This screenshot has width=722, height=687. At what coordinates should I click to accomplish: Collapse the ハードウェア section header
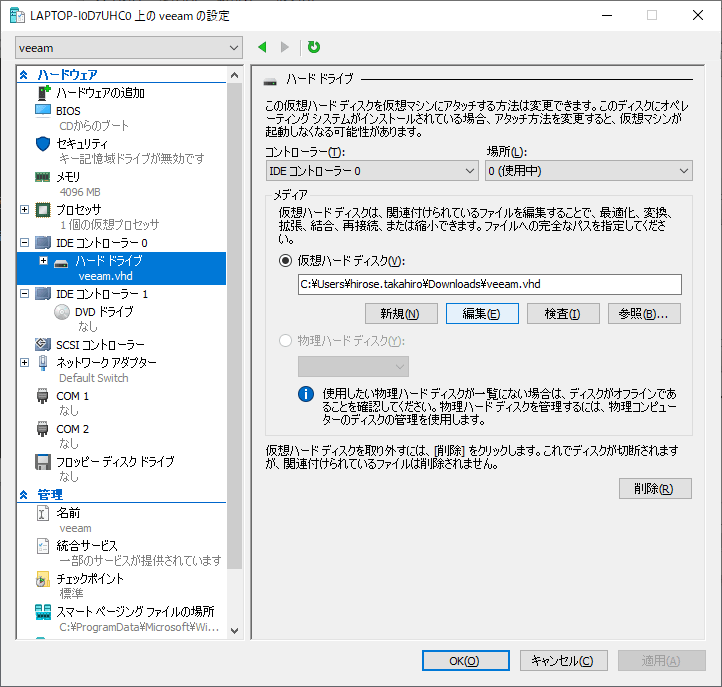point(24,75)
